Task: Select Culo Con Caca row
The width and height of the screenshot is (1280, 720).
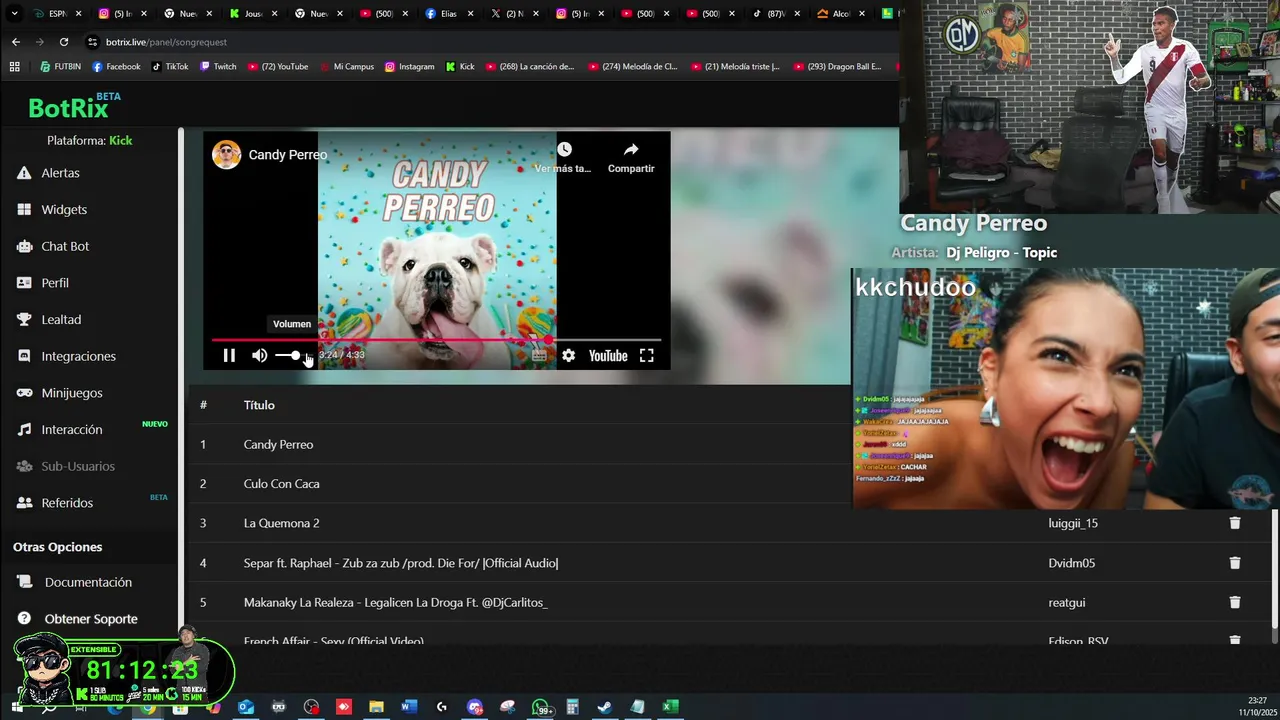Action: pyautogui.click(x=520, y=484)
